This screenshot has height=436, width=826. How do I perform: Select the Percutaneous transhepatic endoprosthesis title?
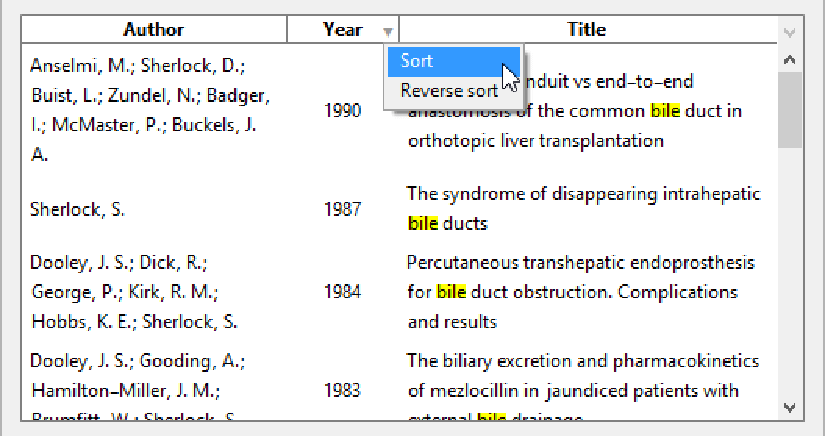(x=580, y=292)
